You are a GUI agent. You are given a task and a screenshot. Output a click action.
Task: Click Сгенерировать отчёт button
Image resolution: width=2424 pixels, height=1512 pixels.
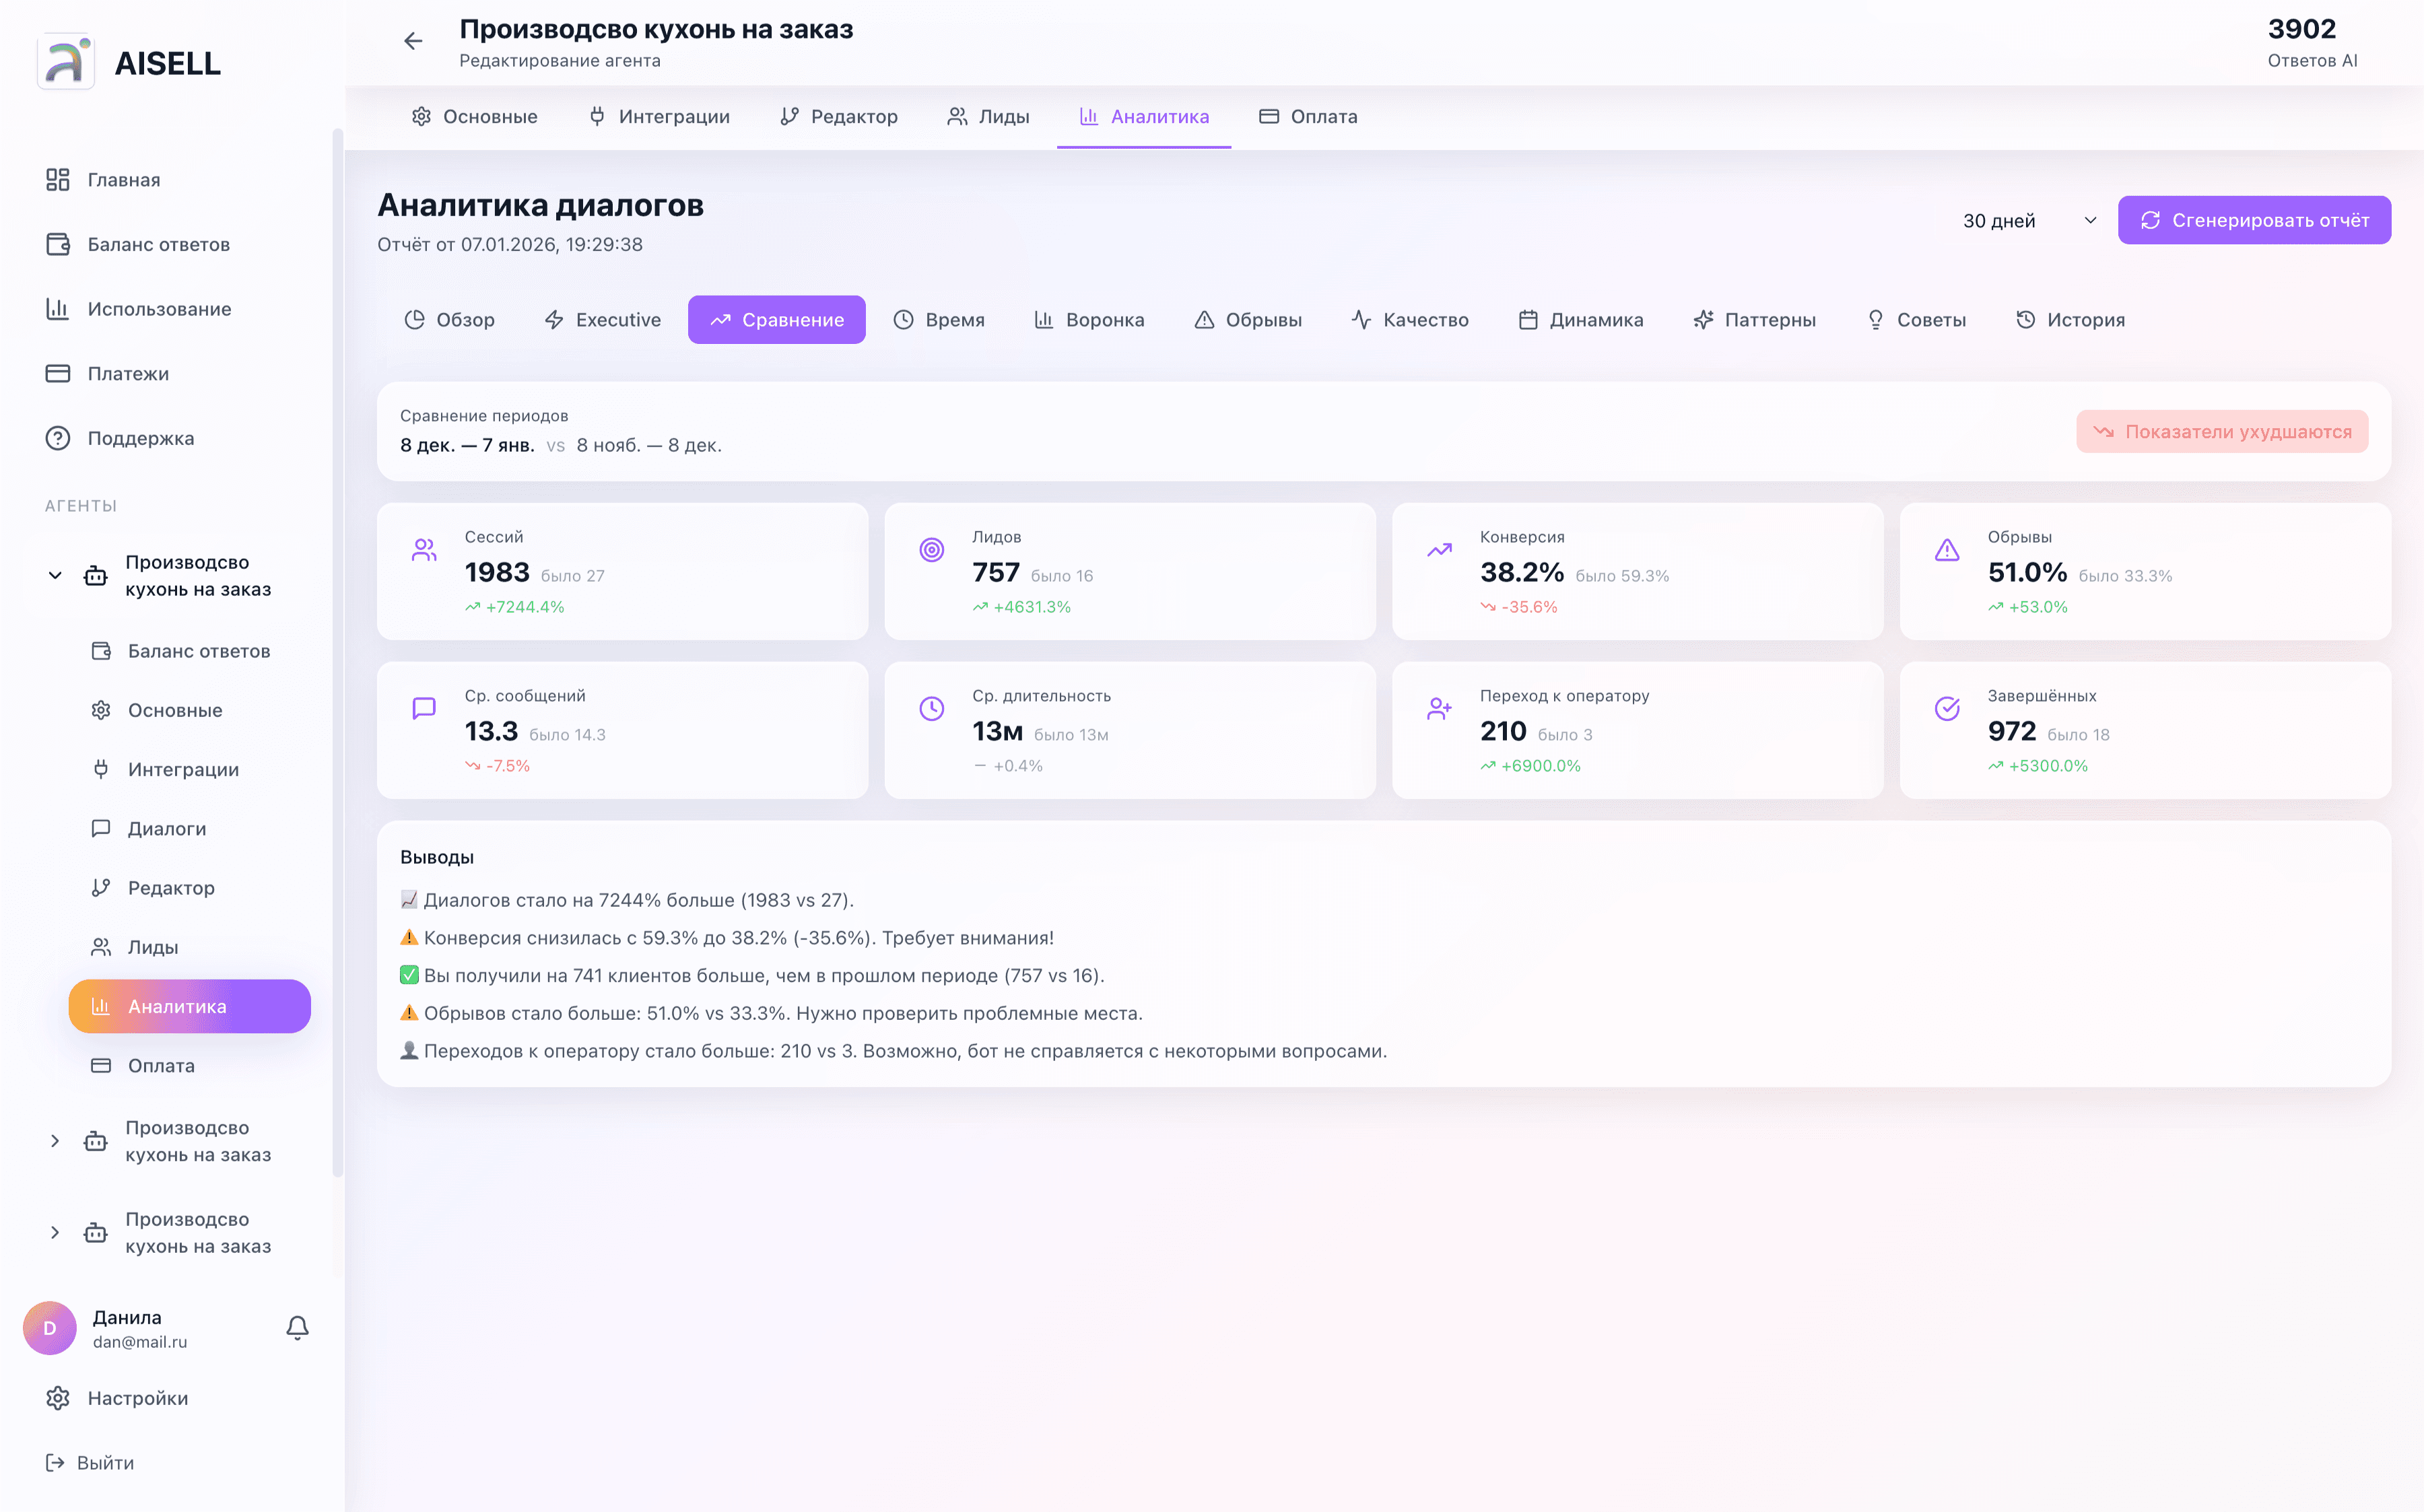pyautogui.click(x=2254, y=220)
